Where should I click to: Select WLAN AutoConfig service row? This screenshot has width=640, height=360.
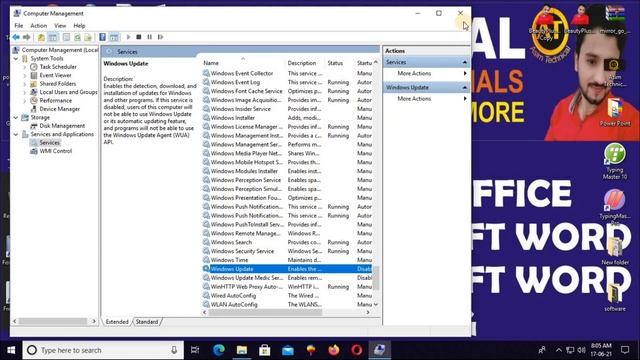[x=287, y=304]
